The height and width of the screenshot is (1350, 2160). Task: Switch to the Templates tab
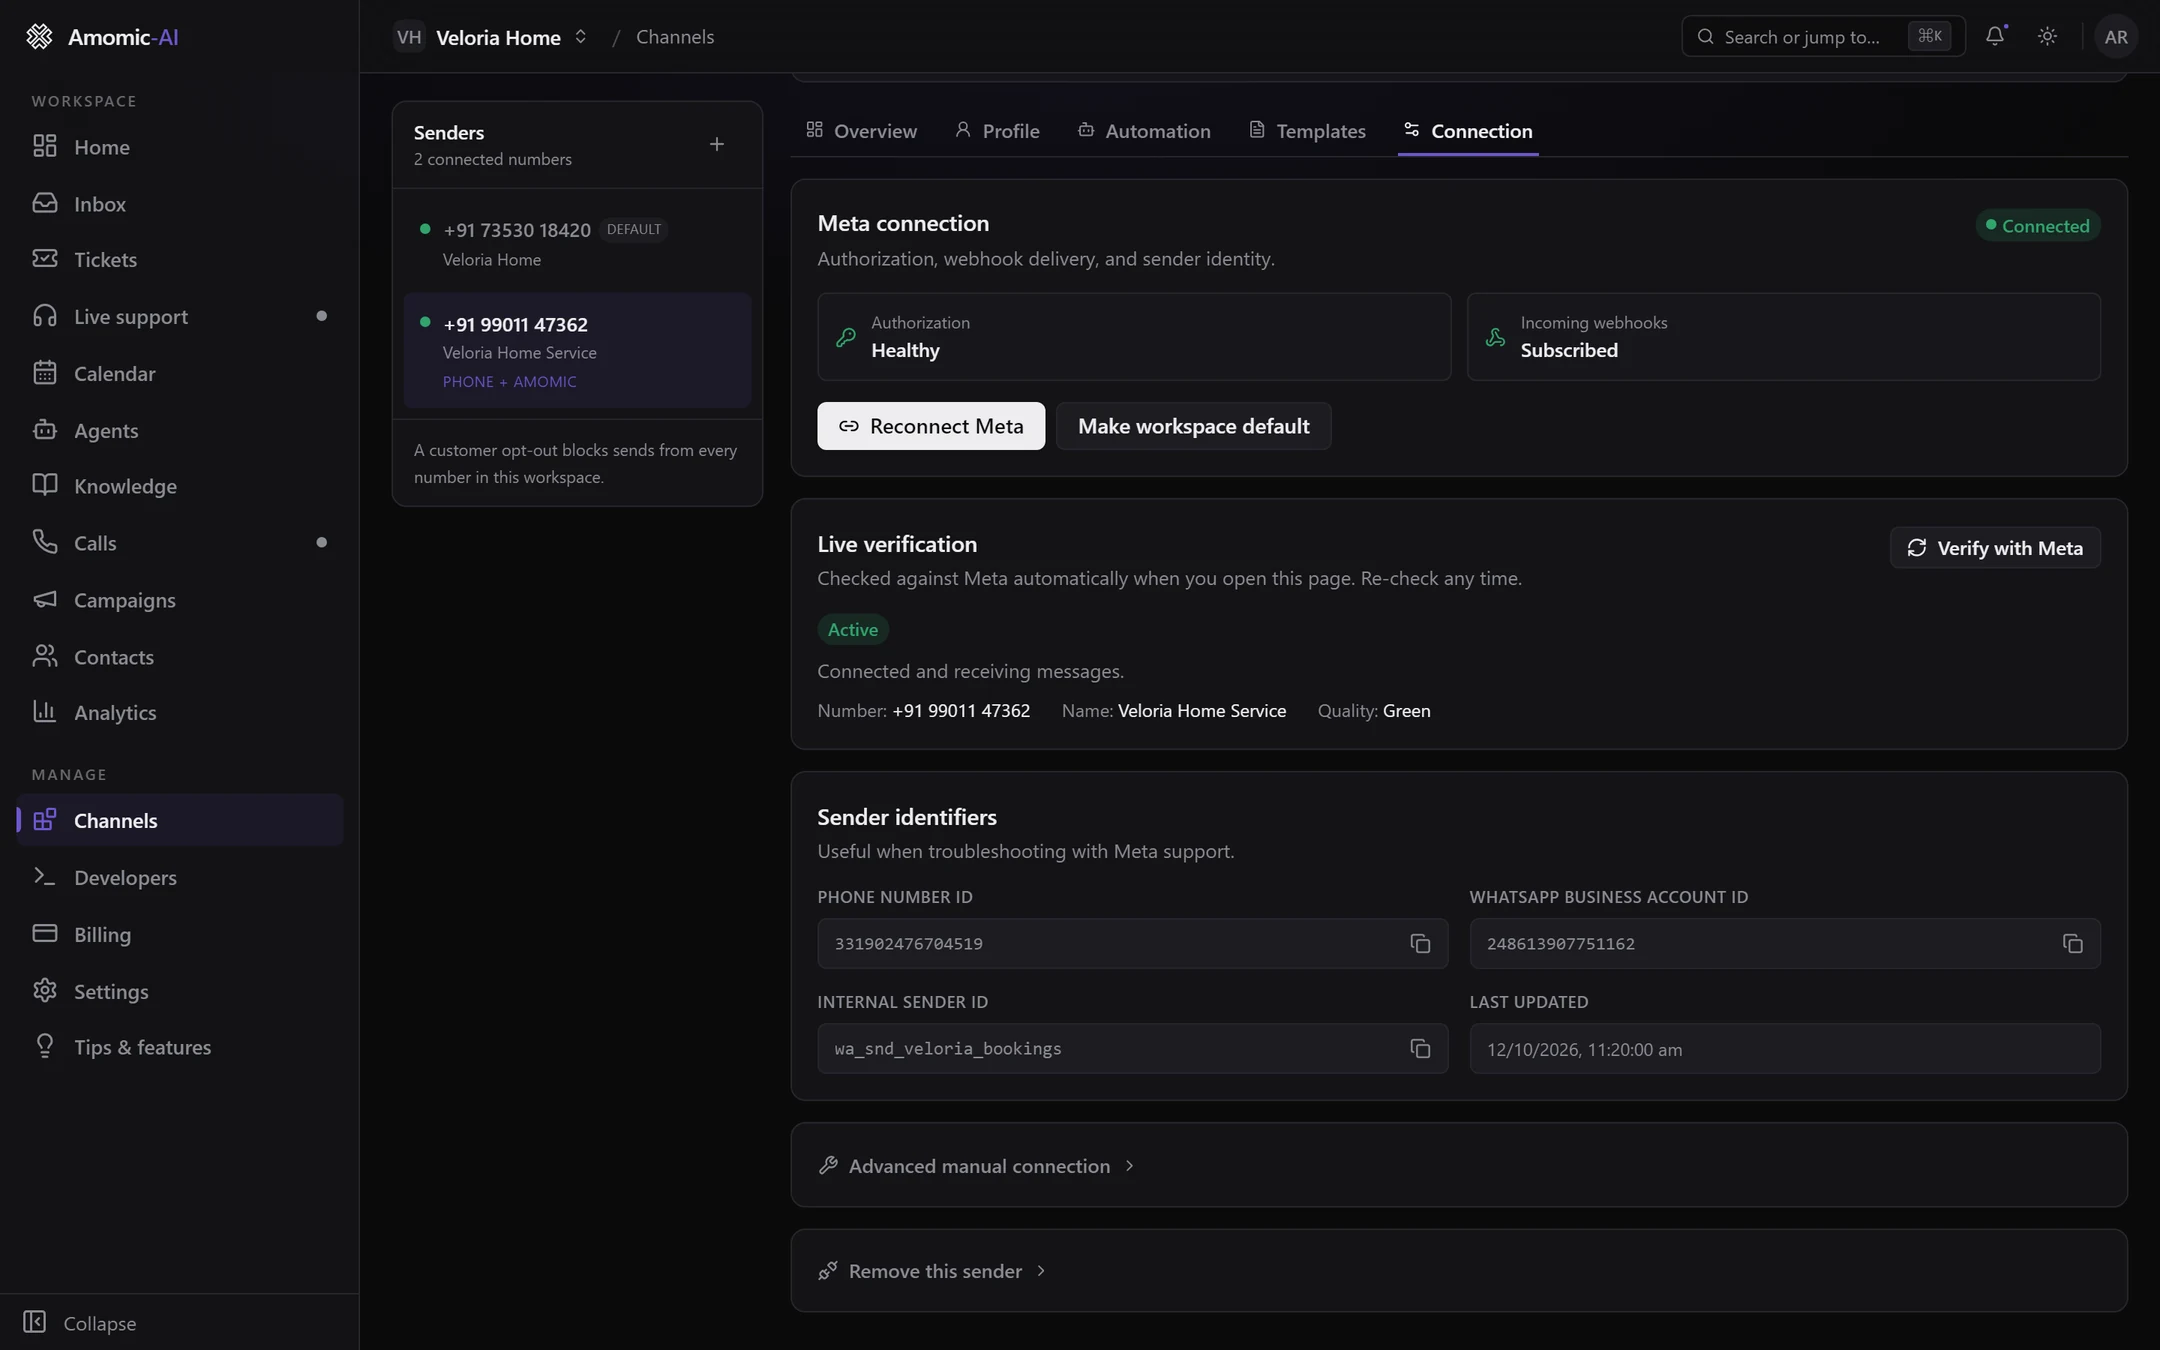(1307, 131)
